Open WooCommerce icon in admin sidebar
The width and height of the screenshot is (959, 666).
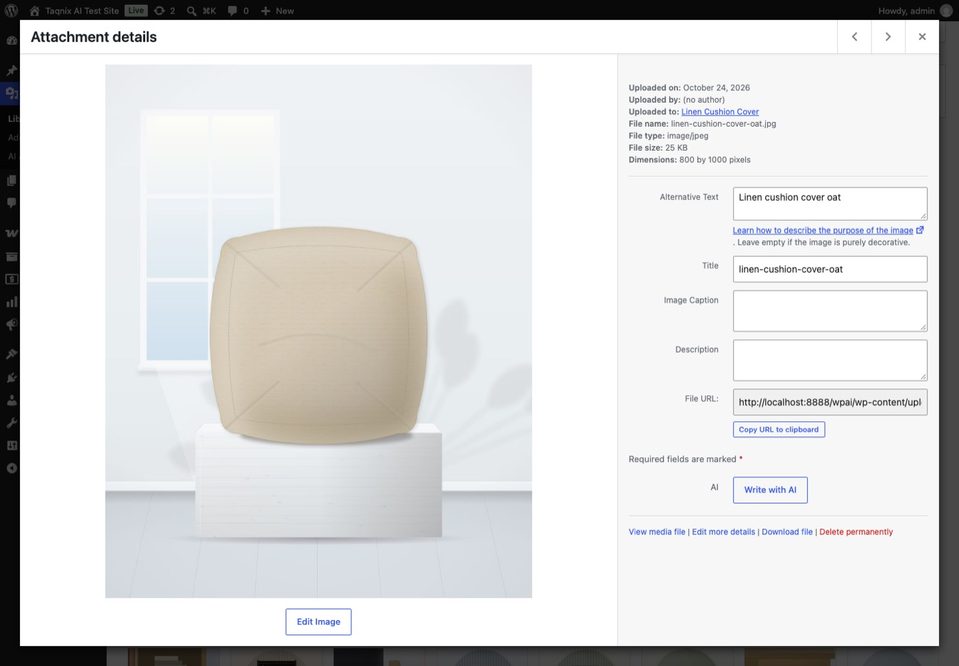point(11,233)
